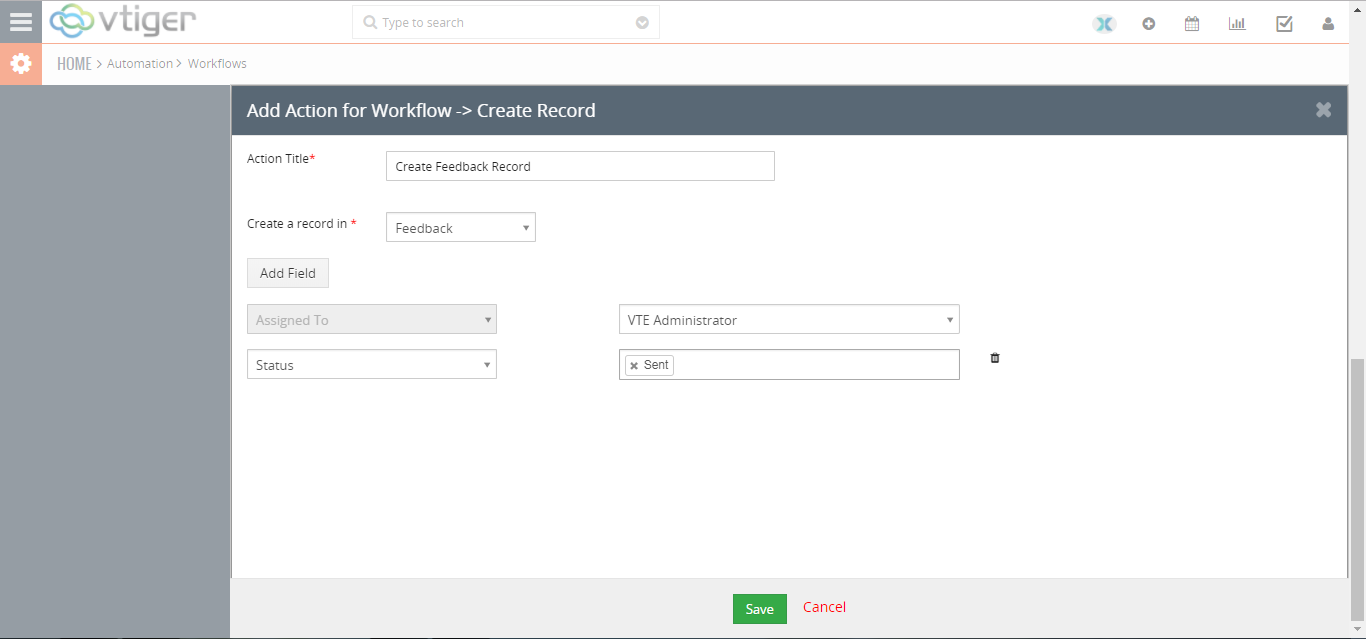Save the workflow action
Screen dimensions: 1366x639
click(760, 609)
